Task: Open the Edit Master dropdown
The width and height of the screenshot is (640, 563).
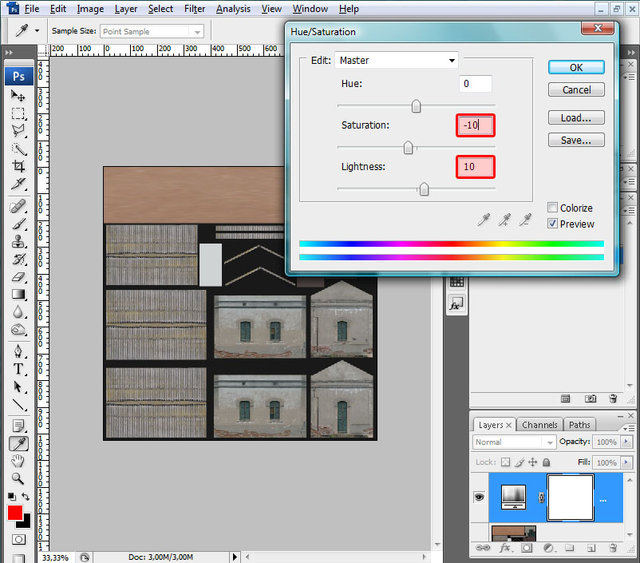Action: 397,60
